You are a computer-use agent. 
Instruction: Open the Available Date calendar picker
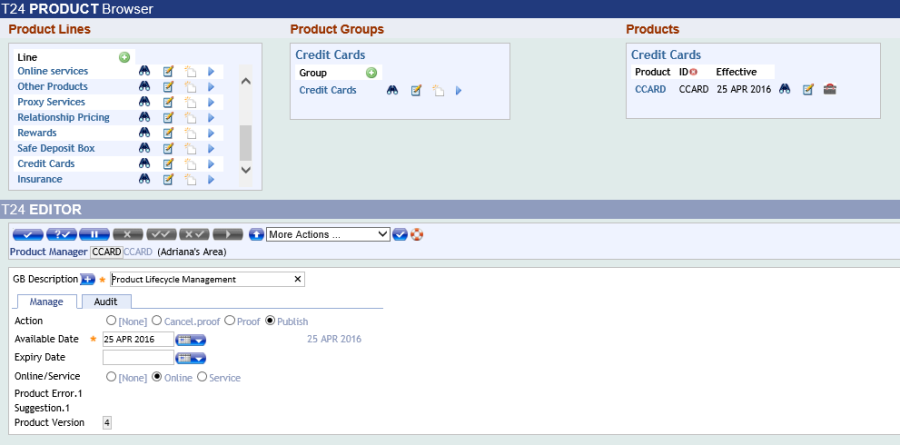[x=191, y=340]
